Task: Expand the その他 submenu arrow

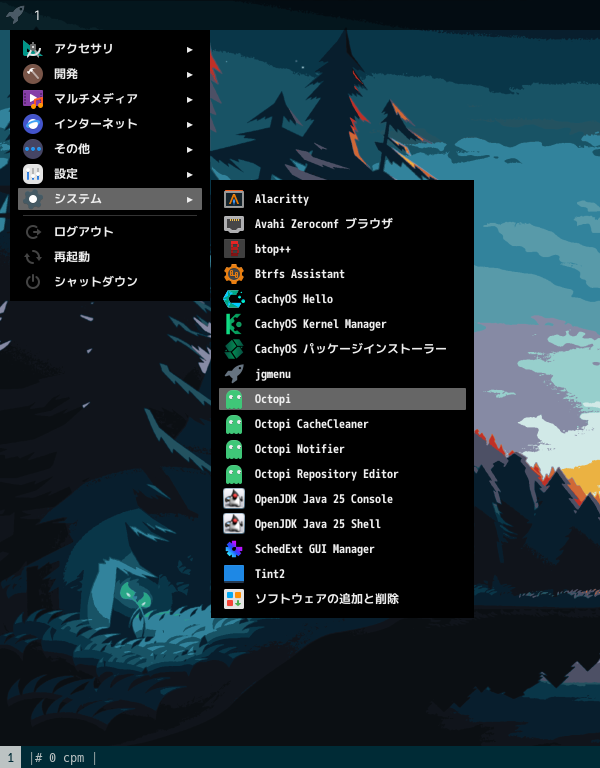Action: (190, 149)
